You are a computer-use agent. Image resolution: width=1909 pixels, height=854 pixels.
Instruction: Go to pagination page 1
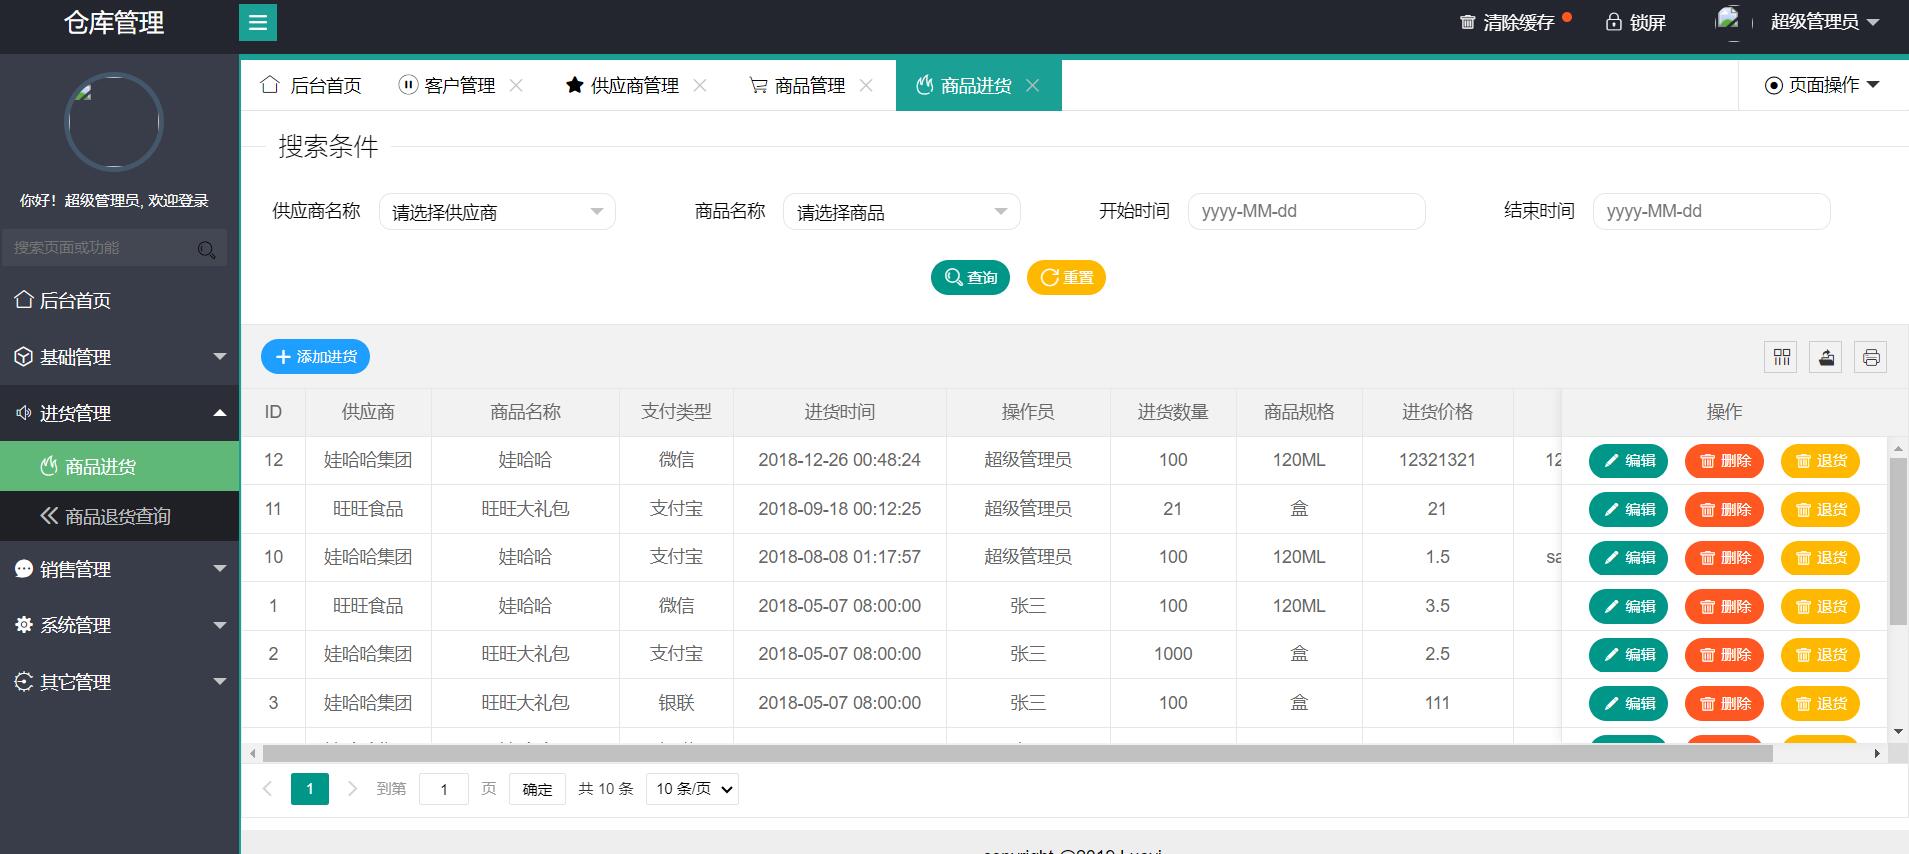[310, 789]
